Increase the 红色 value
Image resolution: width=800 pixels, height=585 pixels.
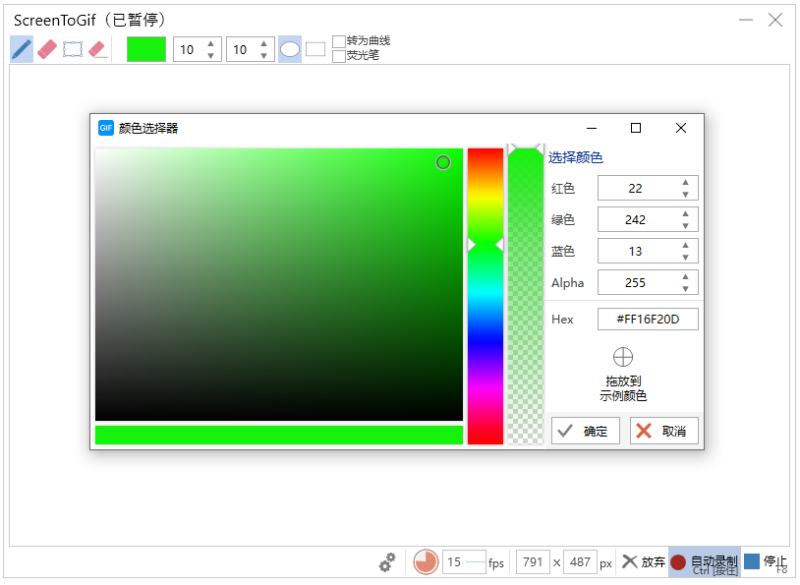(685, 183)
